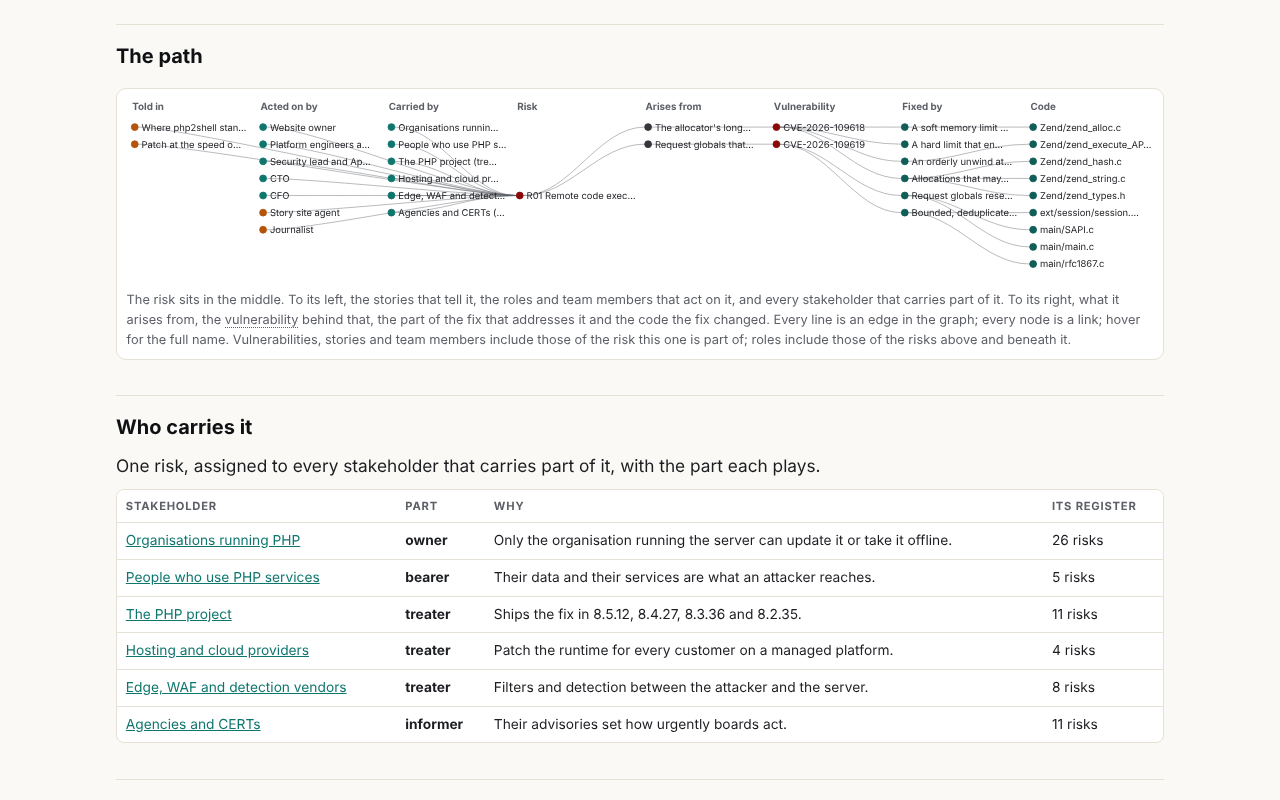Screen dimensions: 1280x800
Task: Select 'Request globals rese...' fix node
Action: 956,196
